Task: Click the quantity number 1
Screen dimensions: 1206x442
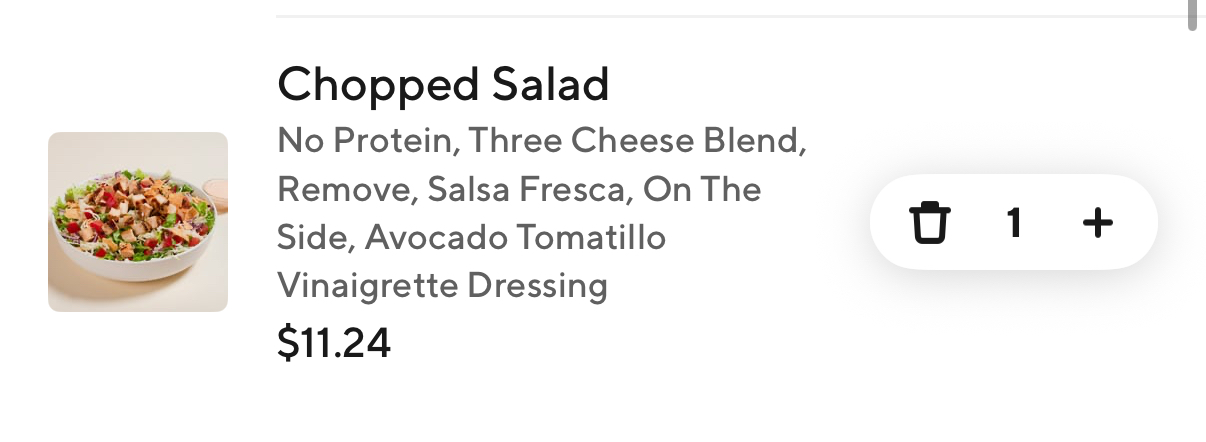Action: [1014, 222]
